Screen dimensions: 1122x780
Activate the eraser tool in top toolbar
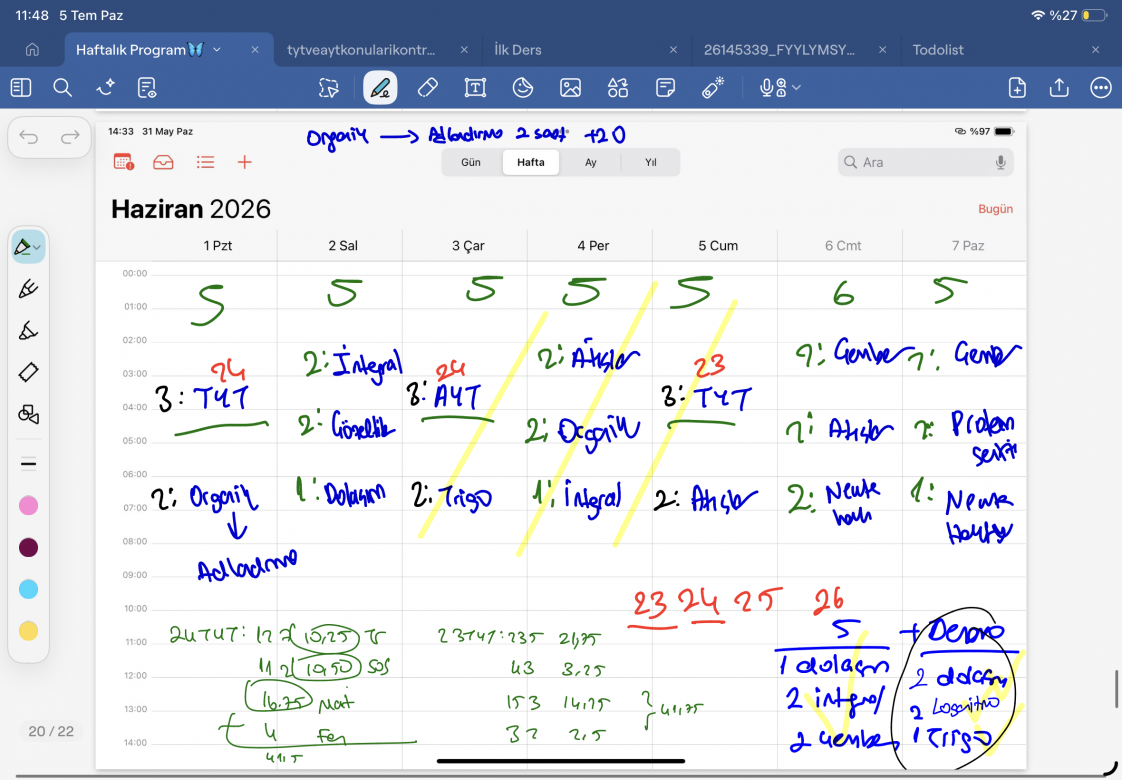coord(427,88)
